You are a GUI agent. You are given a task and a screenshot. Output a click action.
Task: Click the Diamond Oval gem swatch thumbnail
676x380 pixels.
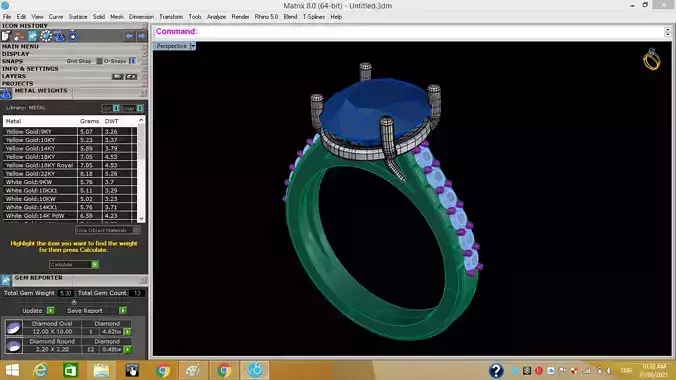pos(13,328)
